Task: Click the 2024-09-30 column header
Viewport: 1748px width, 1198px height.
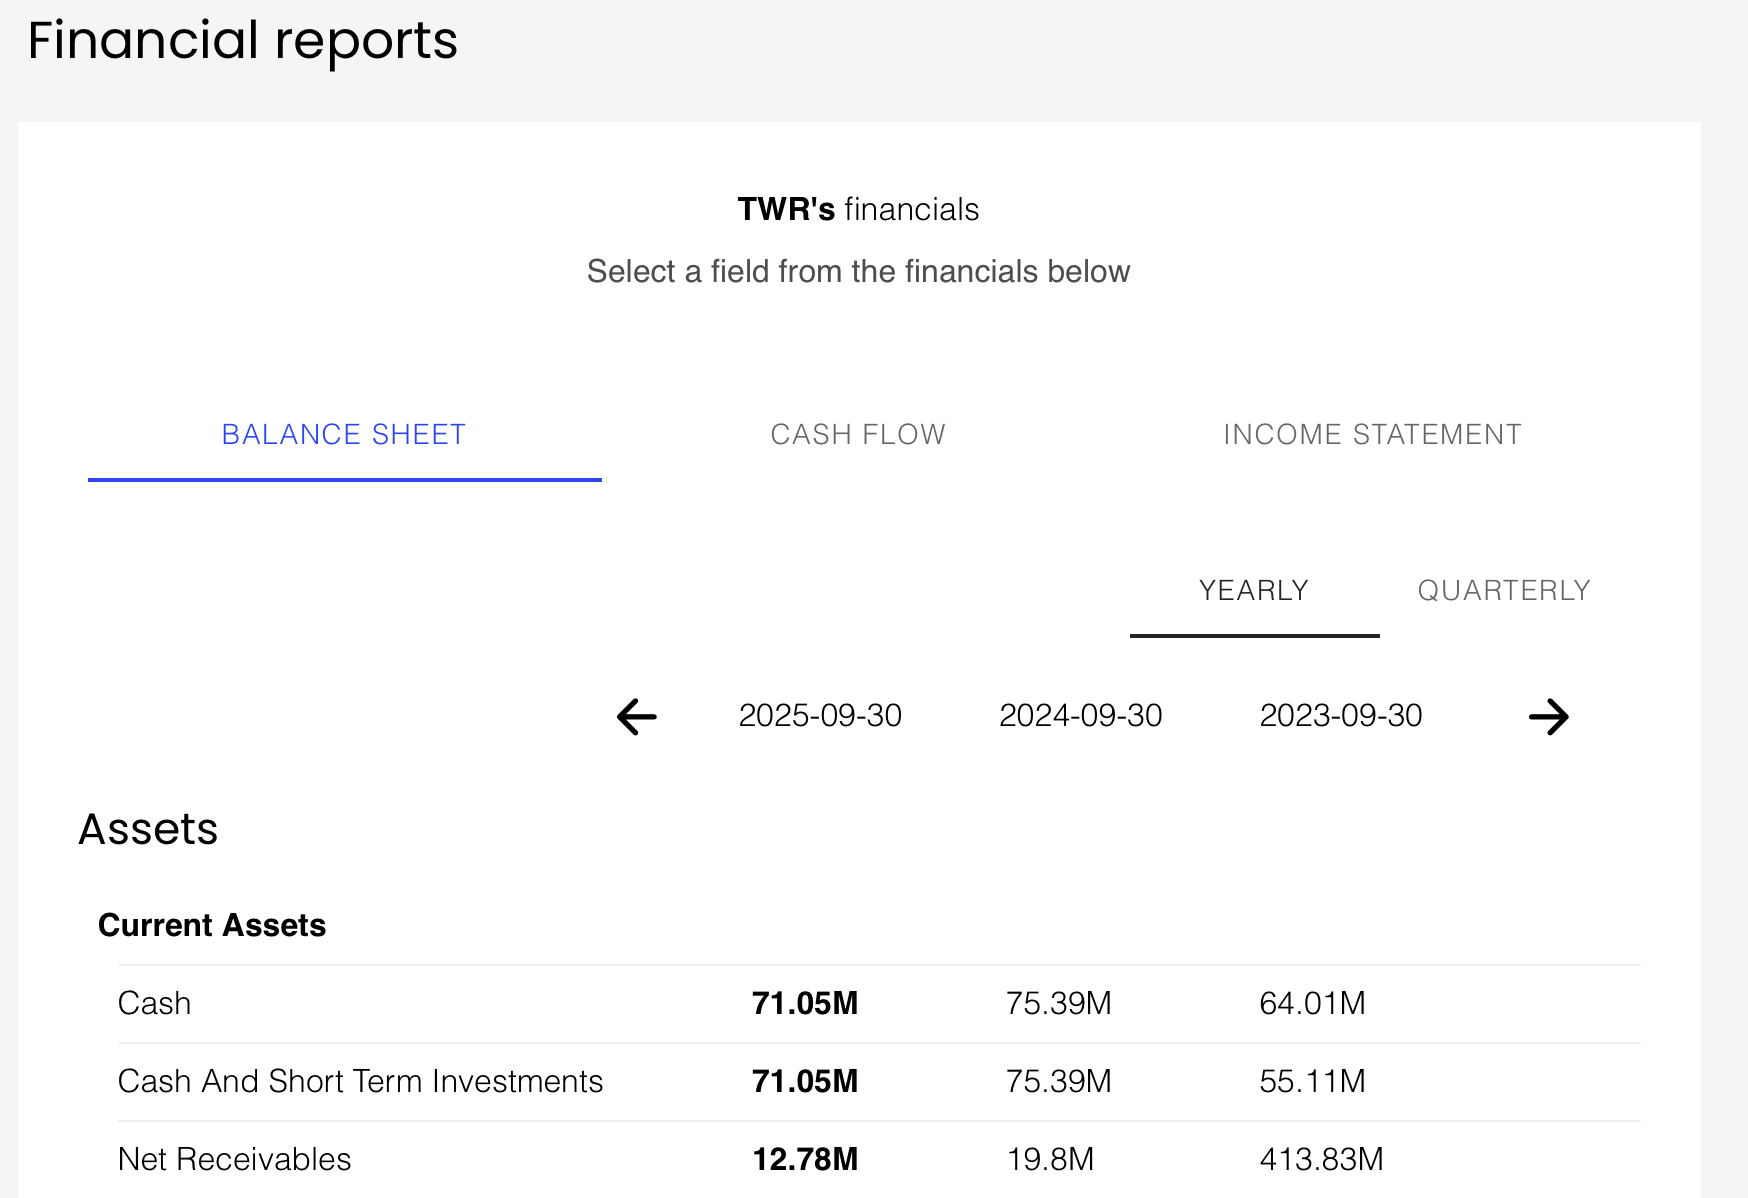Action: pyautogui.click(x=1081, y=716)
